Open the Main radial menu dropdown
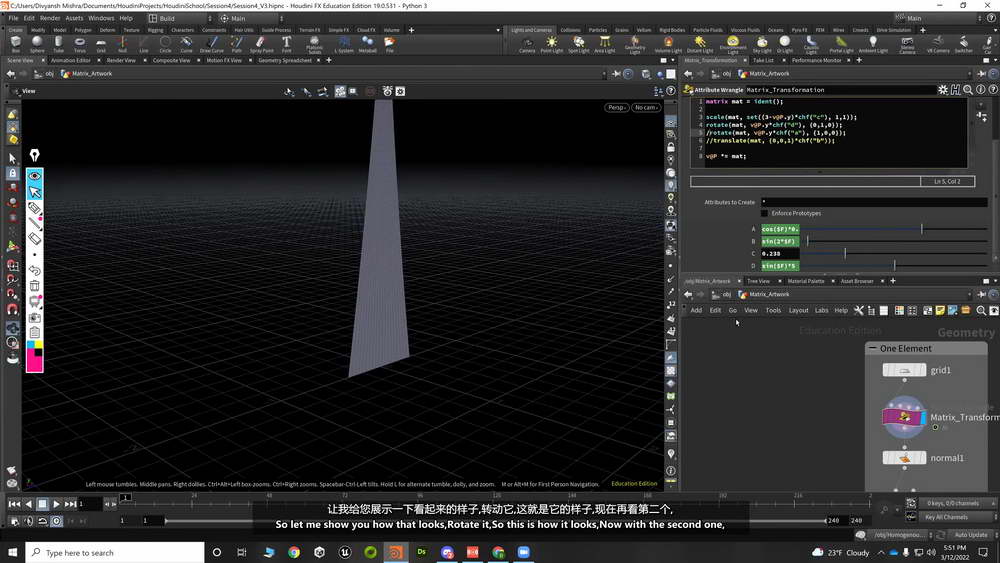 251,18
